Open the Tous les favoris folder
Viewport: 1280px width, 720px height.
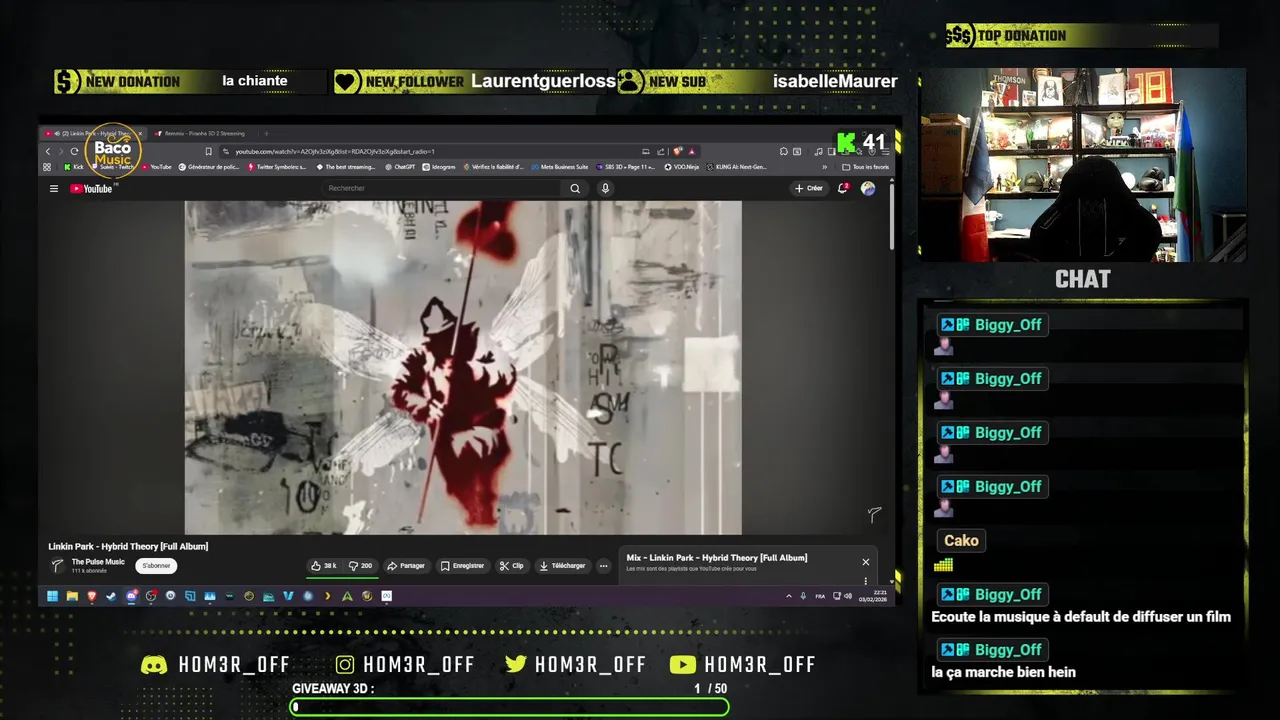pos(866,167)
